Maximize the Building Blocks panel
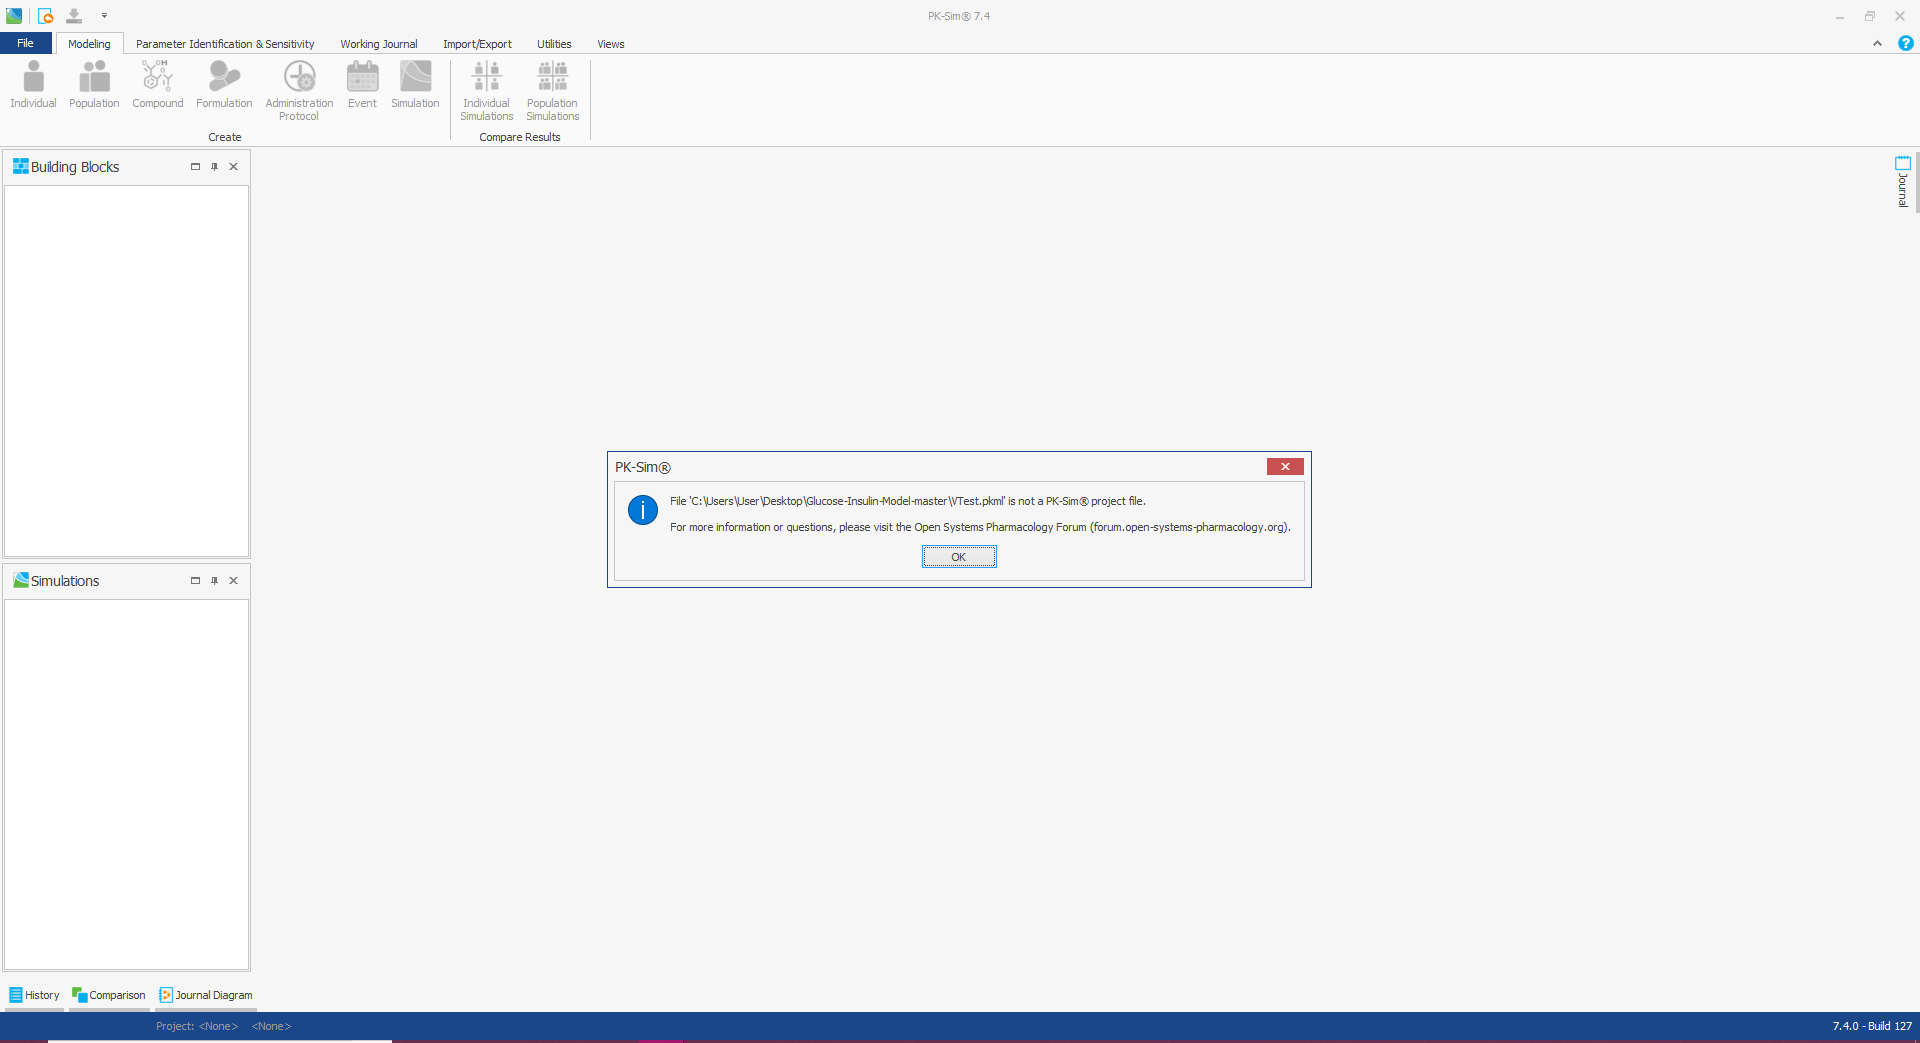1920x1043 pixels. click(x=195, y=167)
